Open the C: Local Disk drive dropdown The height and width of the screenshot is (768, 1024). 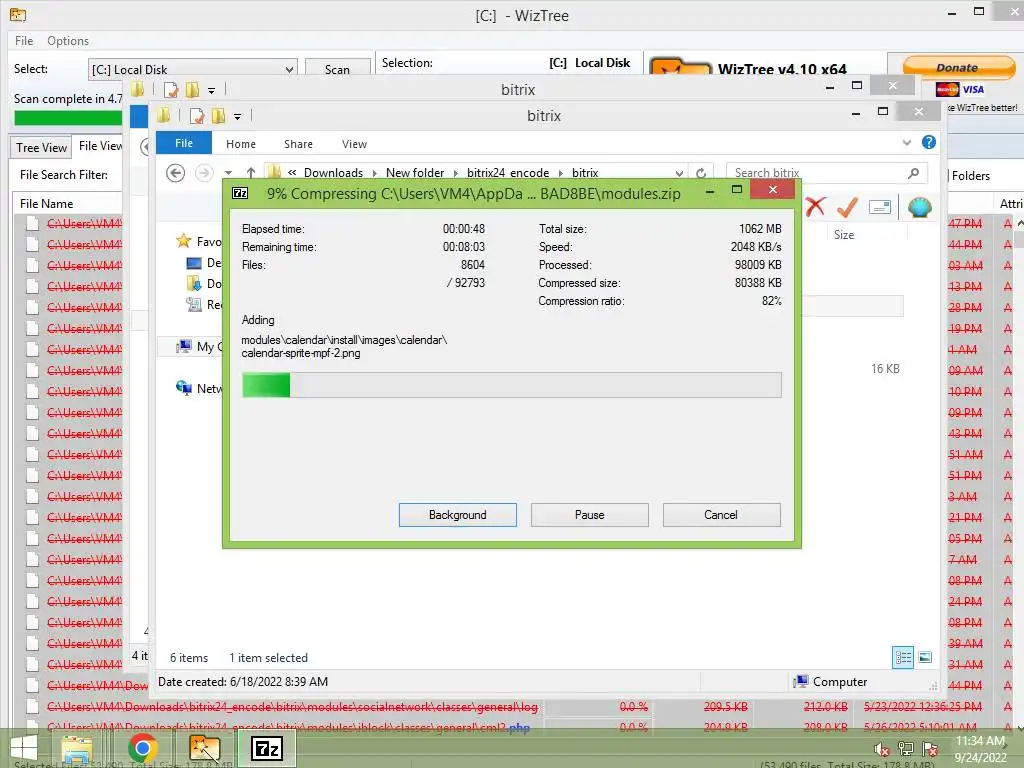pos(289,69)
